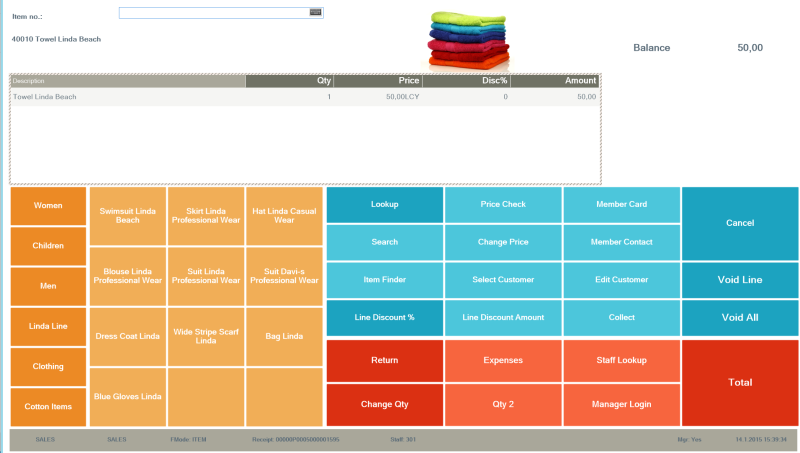The height and width of the screenshot is (453, 800).
Task: Open Item Finder
Action: pyautogui.click(x=384, y=280)
